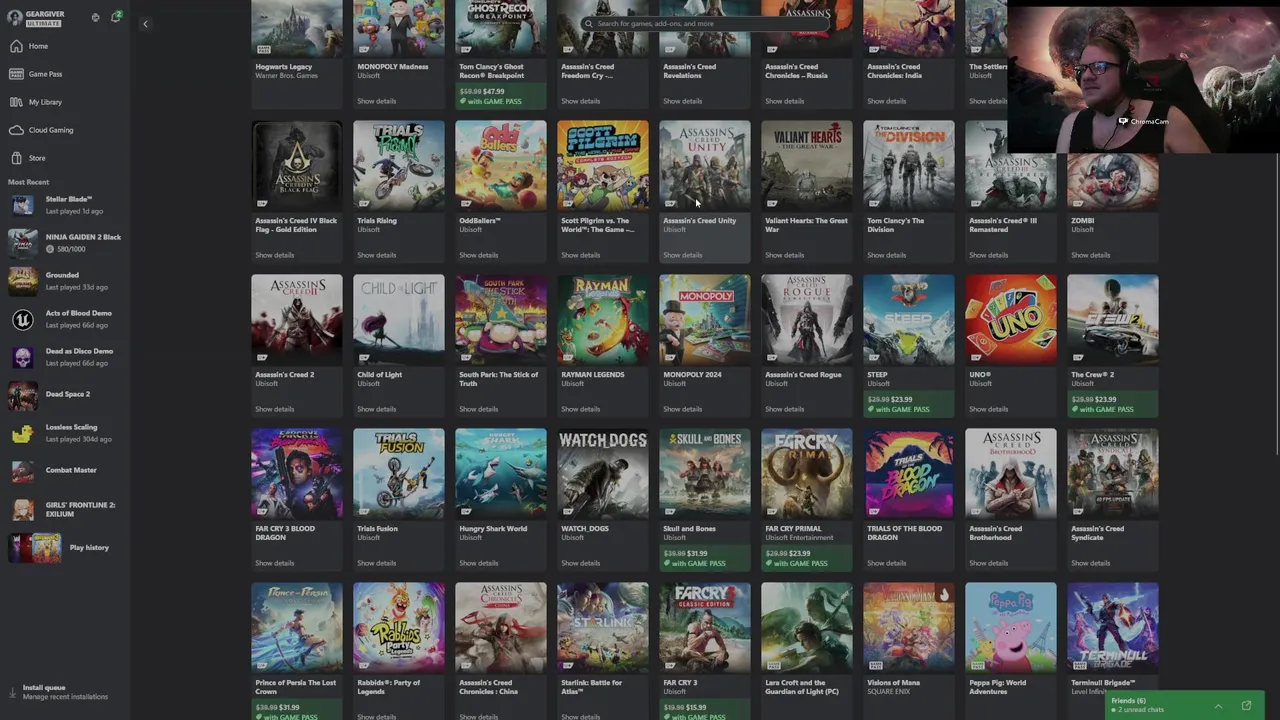Open Assassin's Creed Syndicate cover
Screen dimensions: 1280x720
tap(1113, 474)
